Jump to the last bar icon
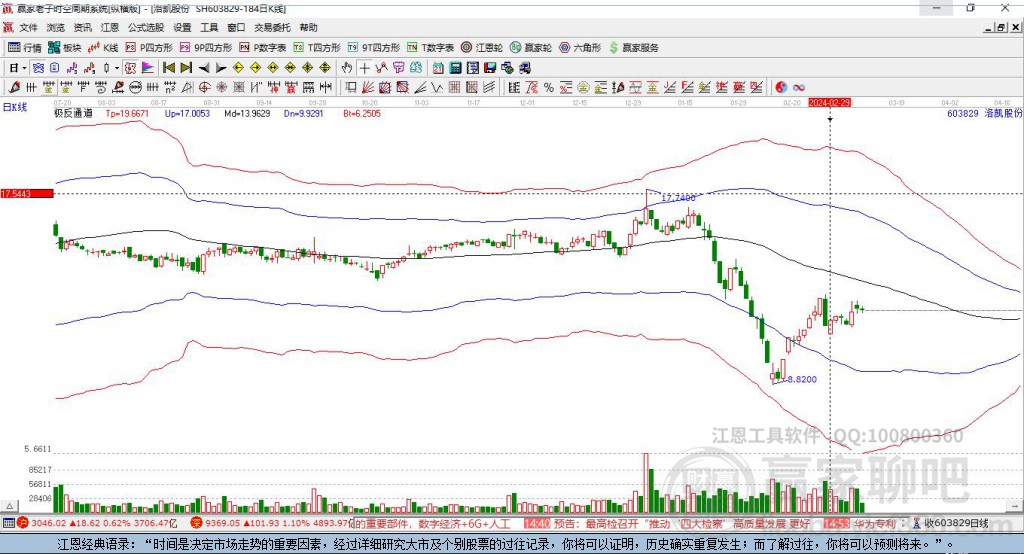Screen dimensions: 1024x554 186,68
